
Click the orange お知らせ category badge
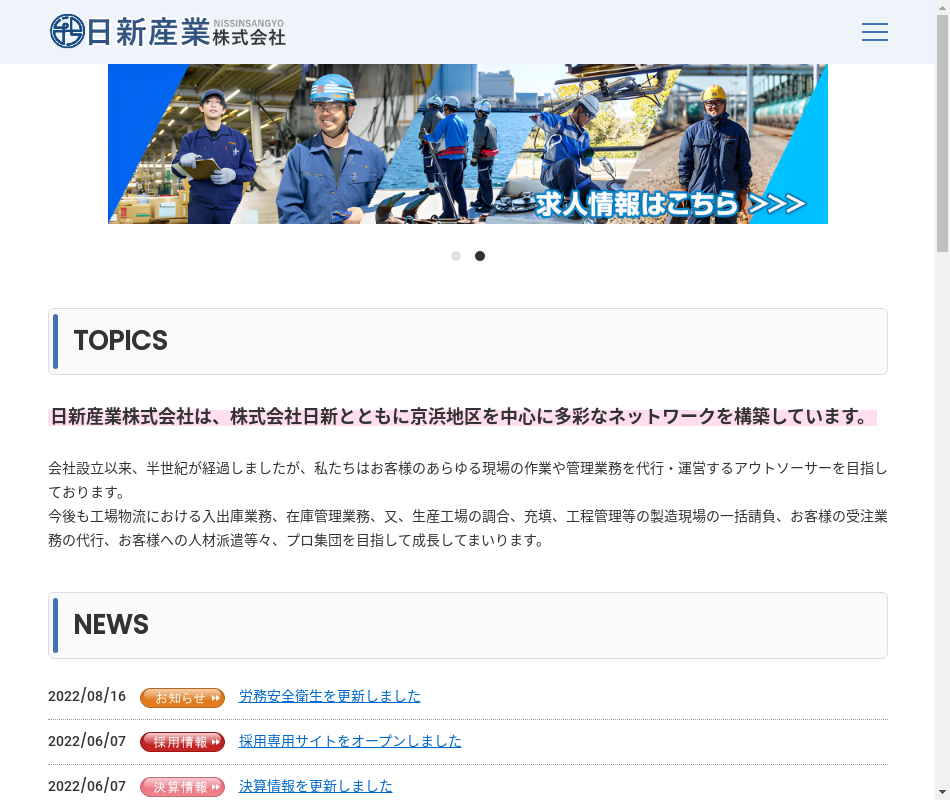tap(182, 698)
